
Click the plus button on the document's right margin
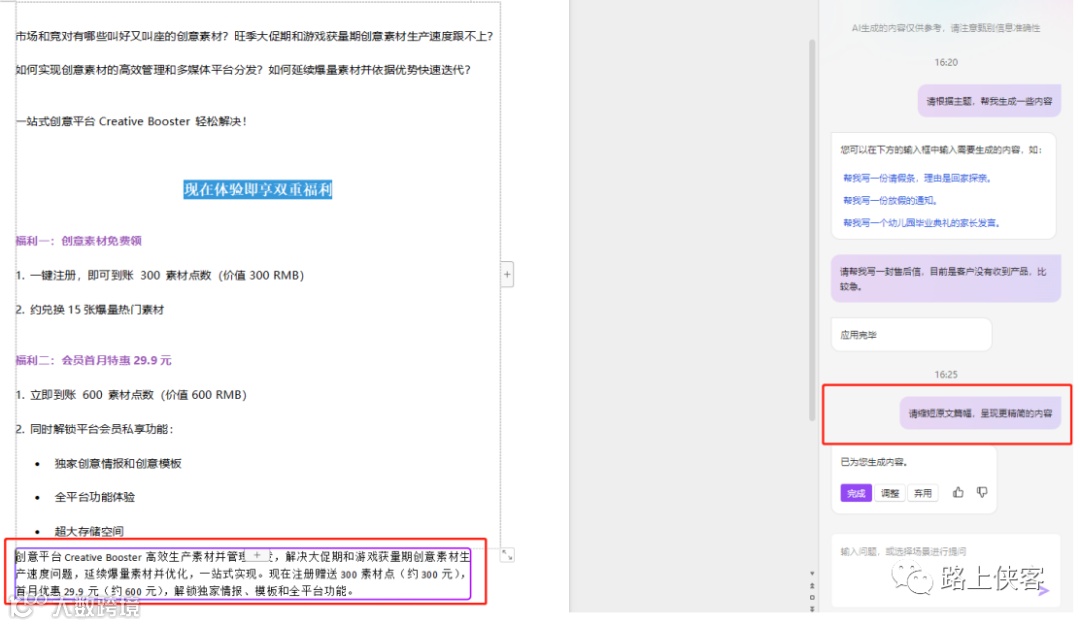coord(507,274)
